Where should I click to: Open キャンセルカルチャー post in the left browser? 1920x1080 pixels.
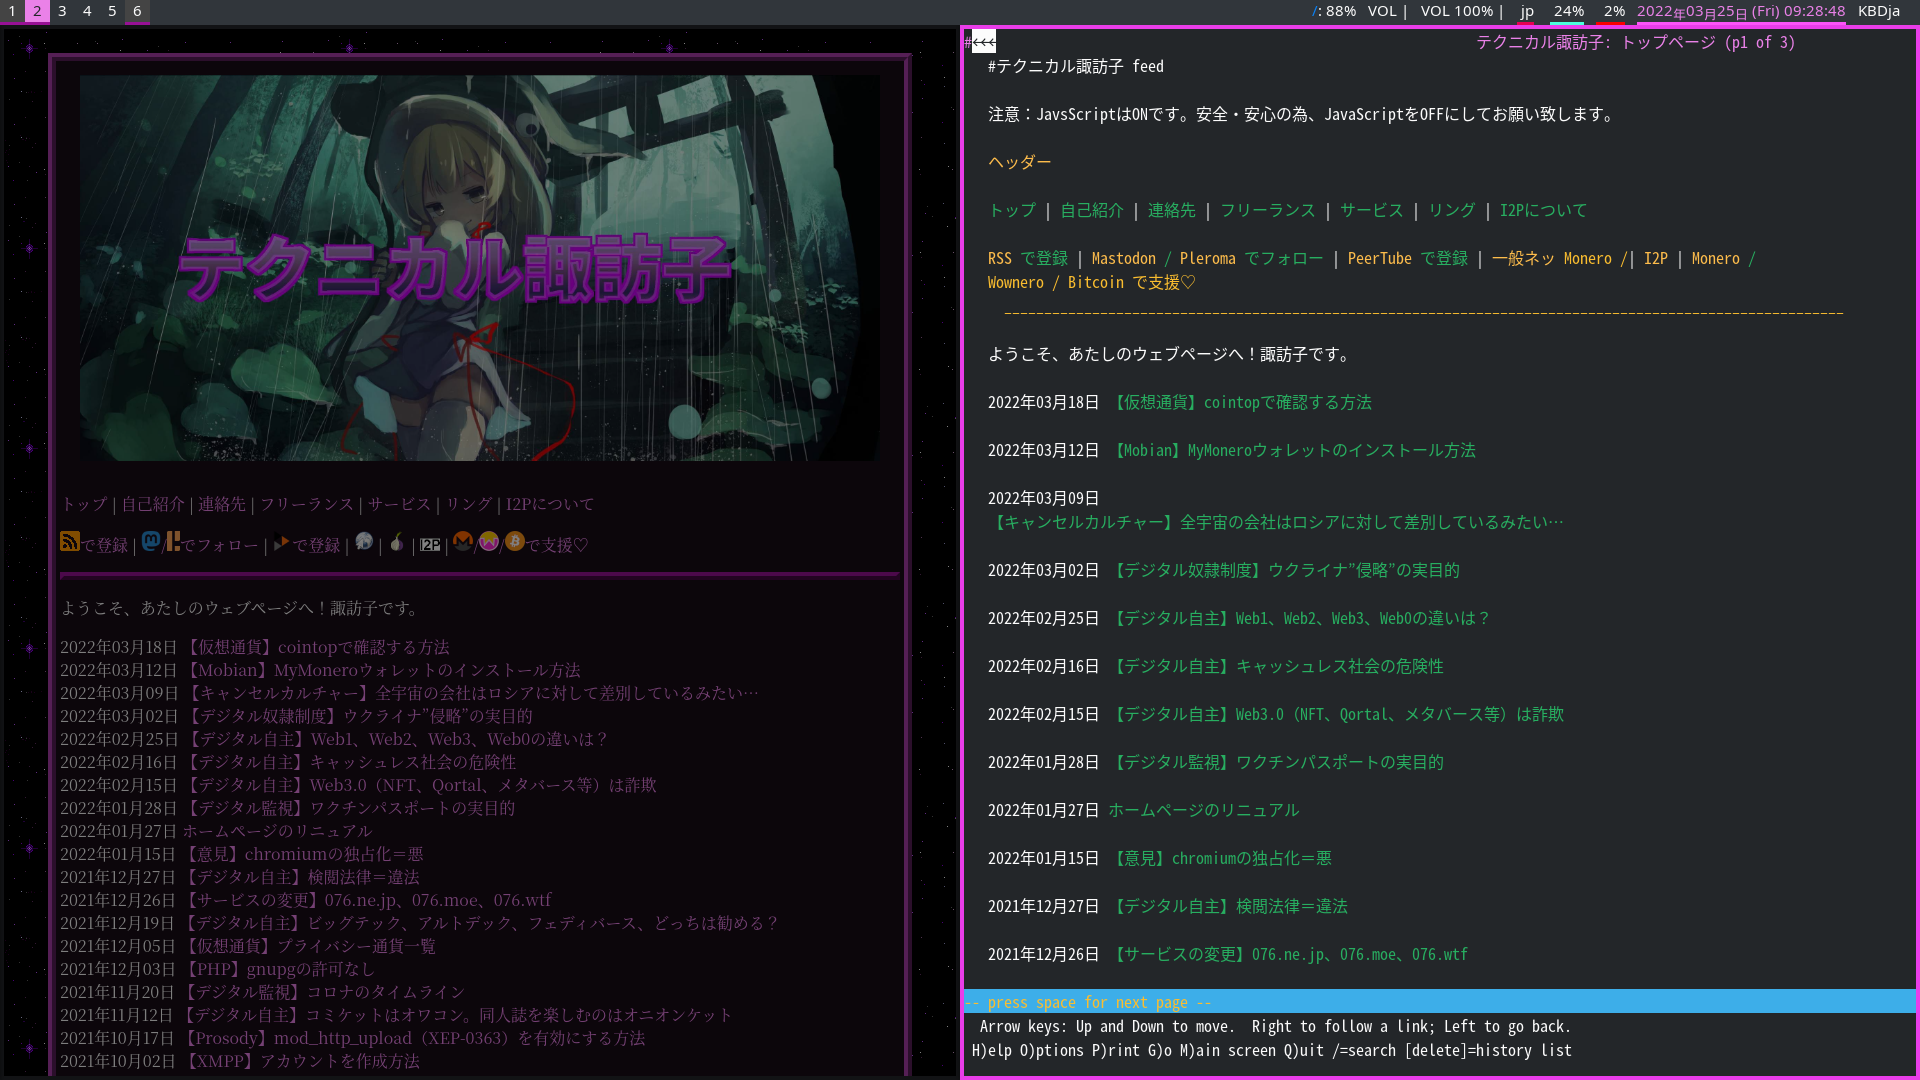click(471, 693)
